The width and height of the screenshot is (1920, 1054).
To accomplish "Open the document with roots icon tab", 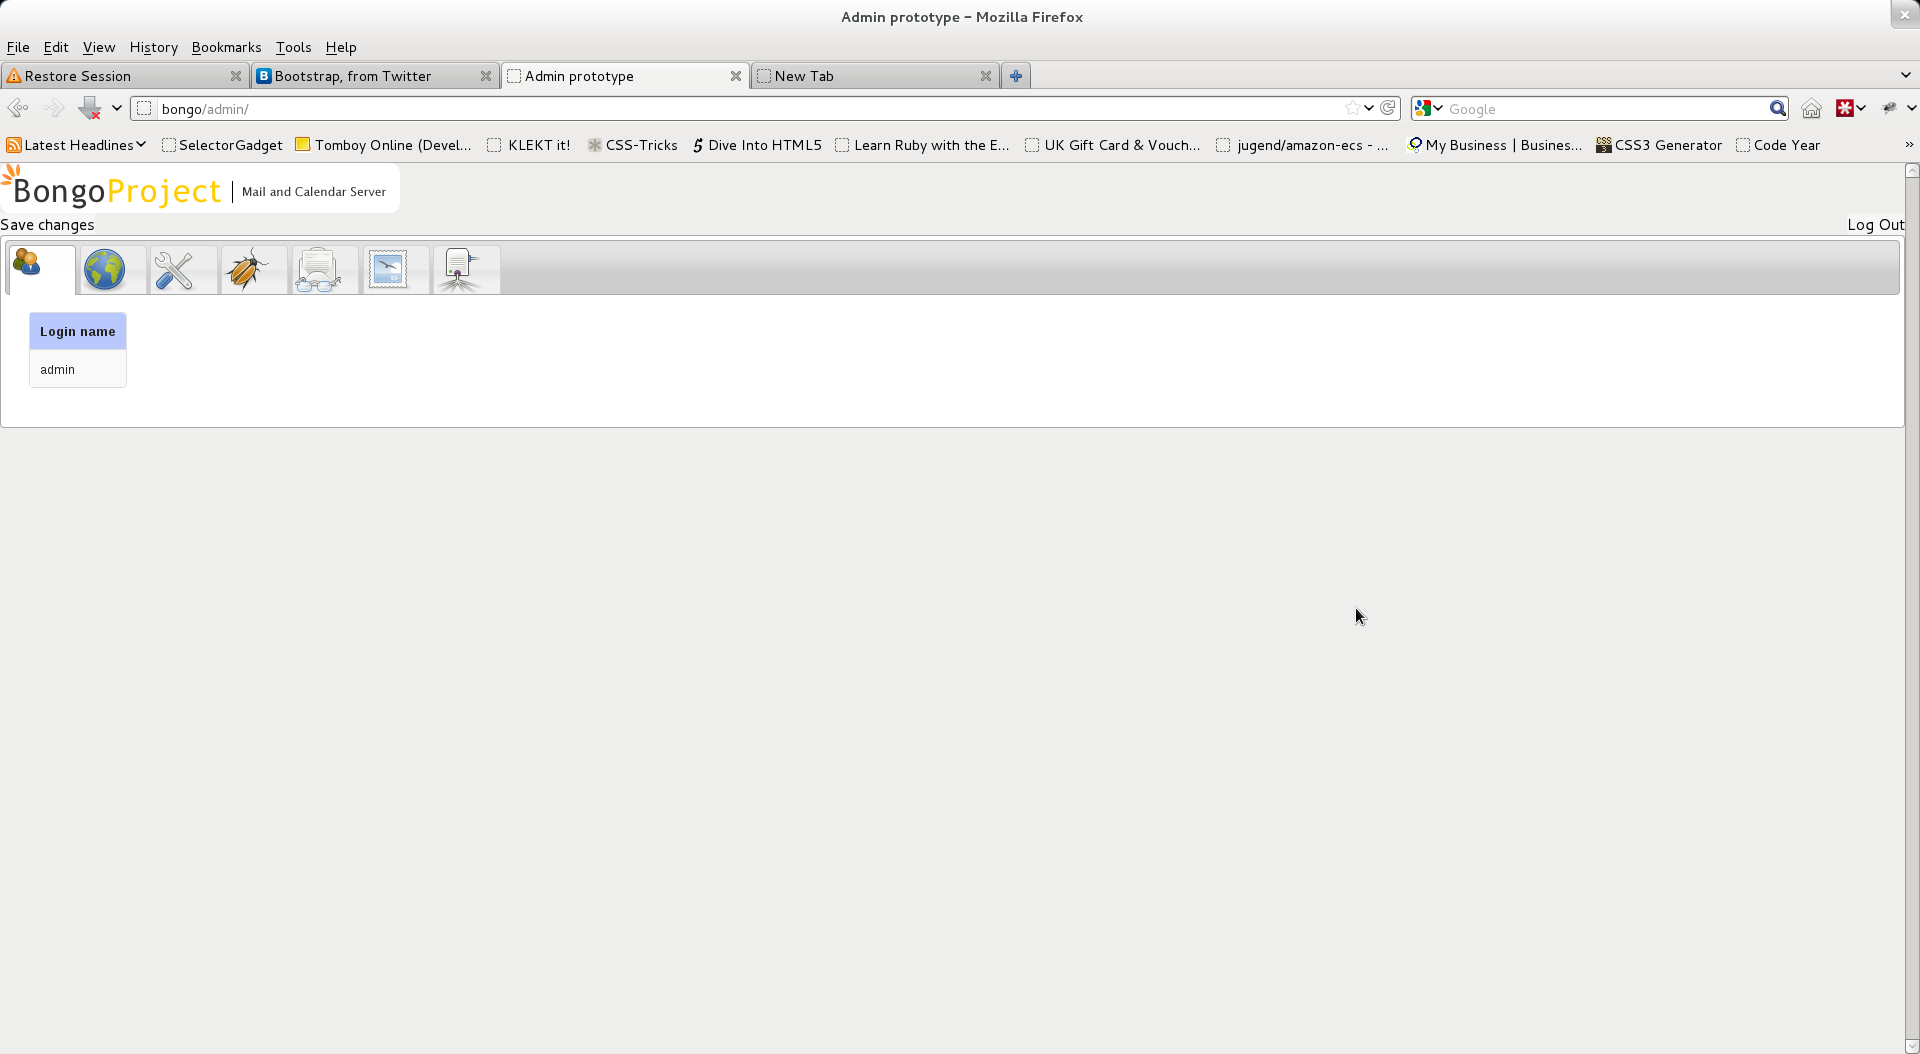I will pyautogui.click(x=459, y=270).
